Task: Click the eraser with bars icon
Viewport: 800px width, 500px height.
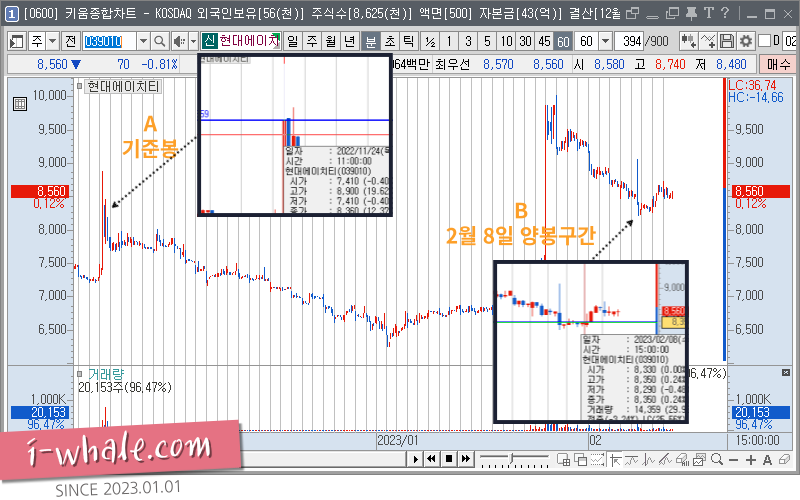Action: (x=682, y=460)
